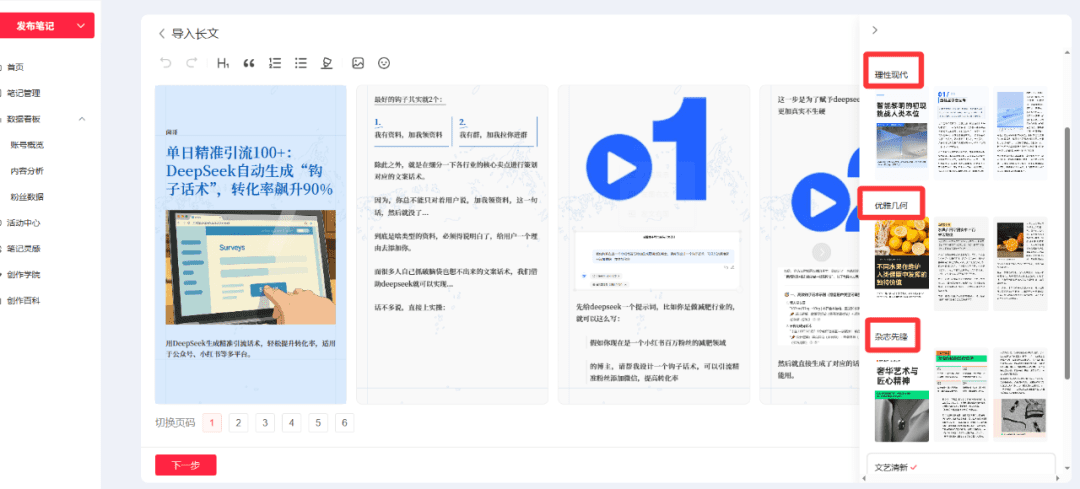1080x489 pixels.
Task: Click the 切换页码 label
Action: (175, 422)
